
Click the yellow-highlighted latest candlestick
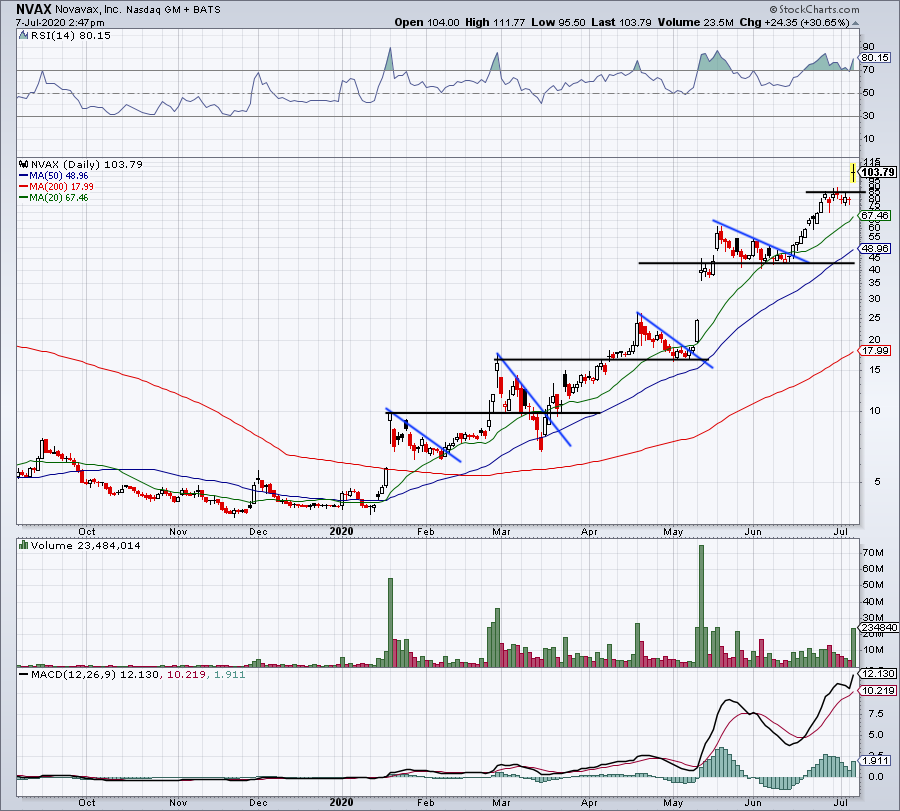pyautogui.click(x=853, y=172)
